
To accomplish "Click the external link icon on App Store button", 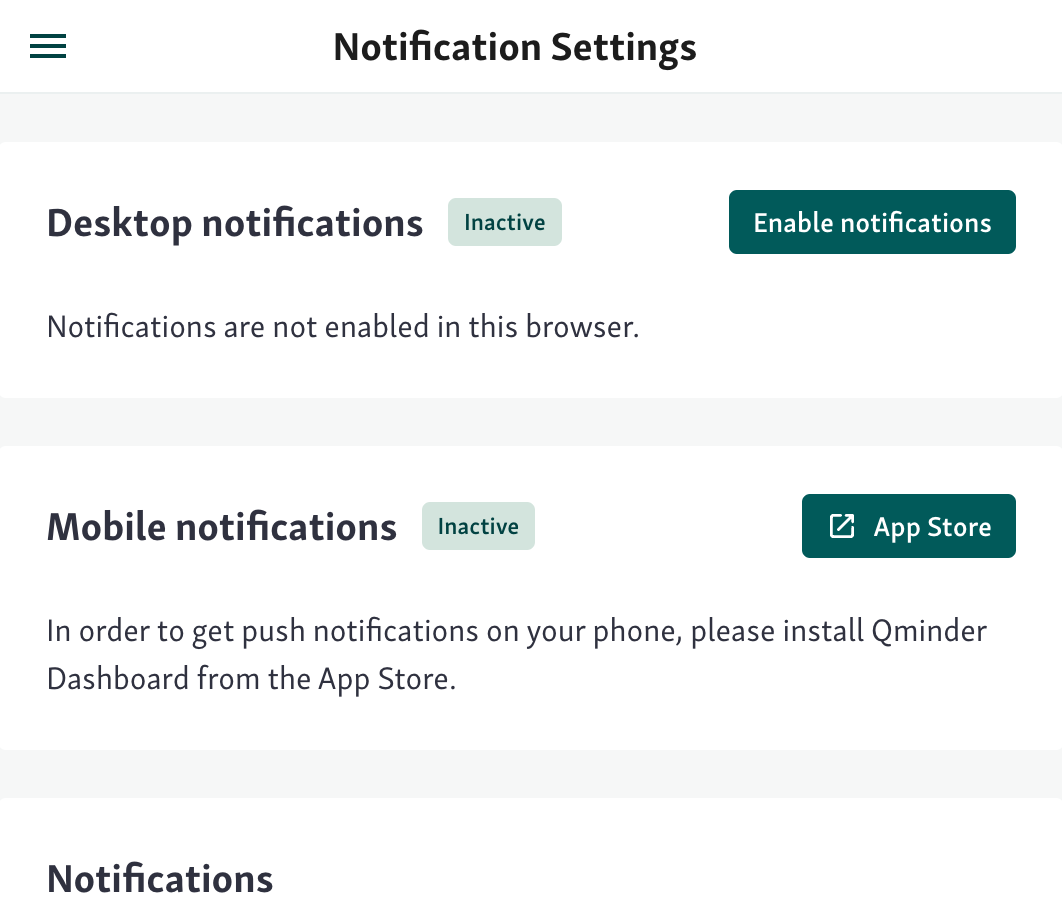I will [842, 526].
